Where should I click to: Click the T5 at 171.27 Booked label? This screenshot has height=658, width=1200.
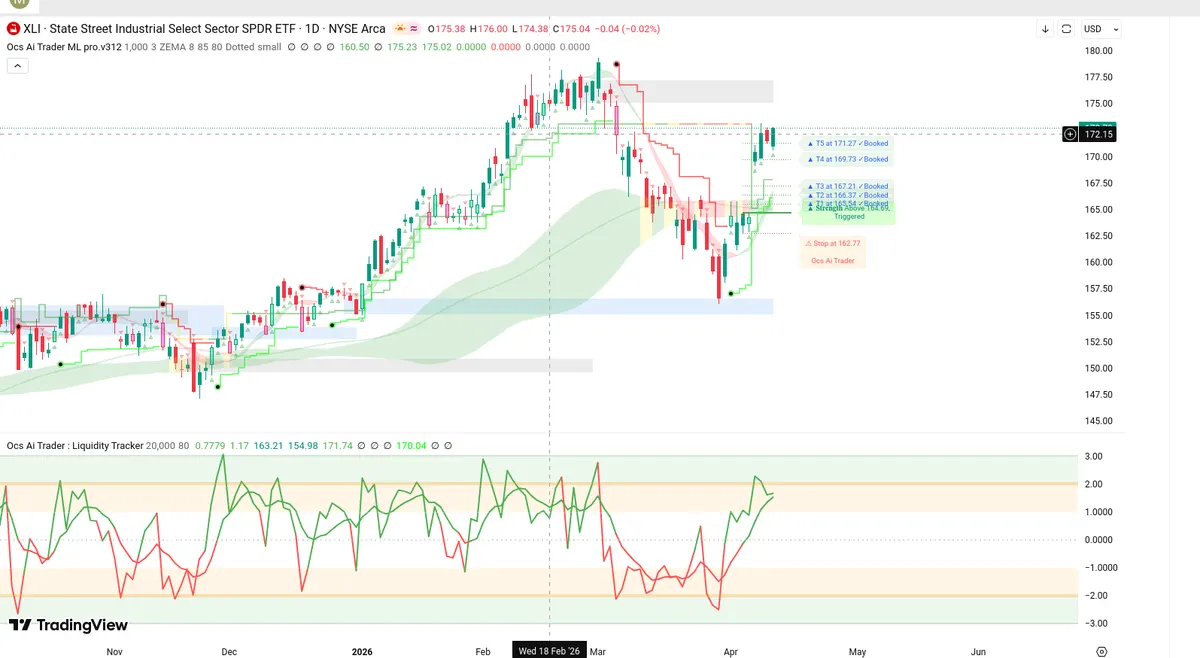tap(847, 144)
